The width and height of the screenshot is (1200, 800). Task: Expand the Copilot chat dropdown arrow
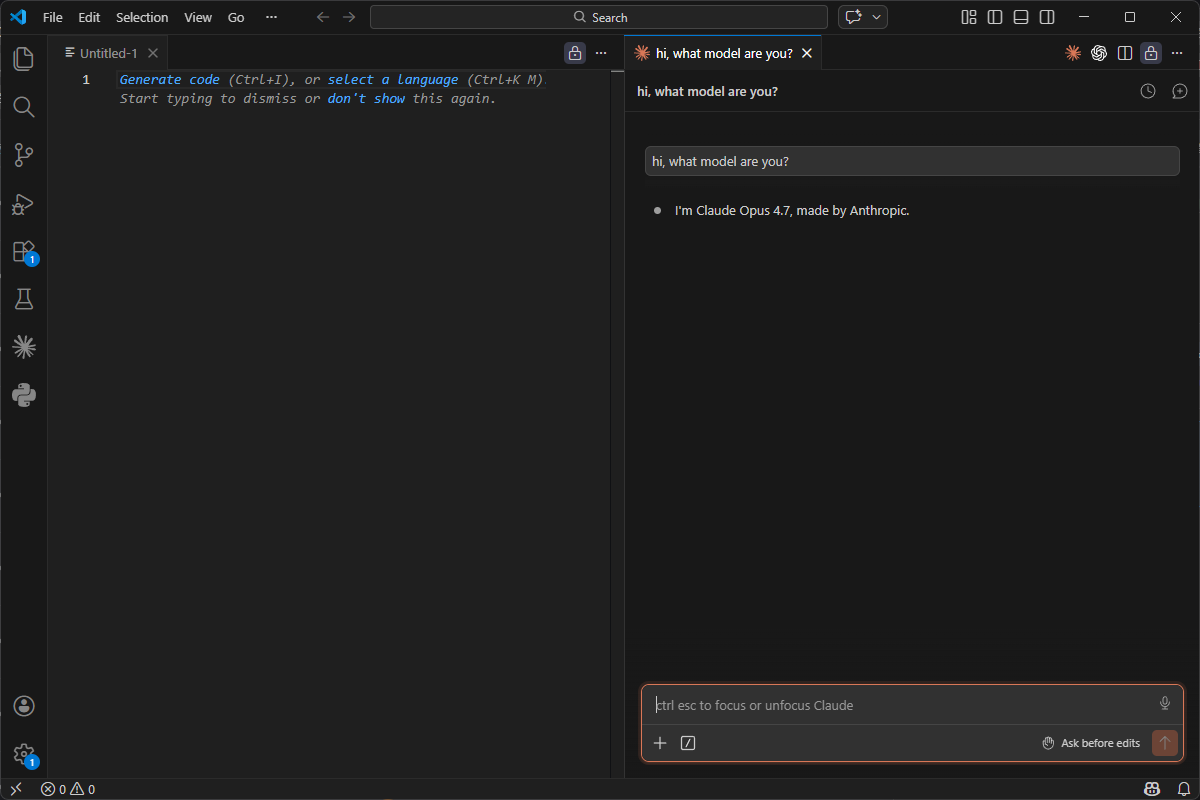coord(877,17)
